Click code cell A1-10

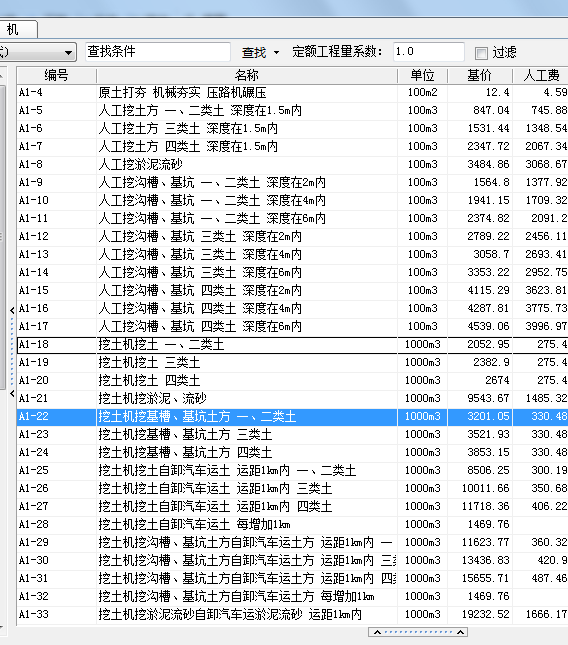(x=57, y=201)
